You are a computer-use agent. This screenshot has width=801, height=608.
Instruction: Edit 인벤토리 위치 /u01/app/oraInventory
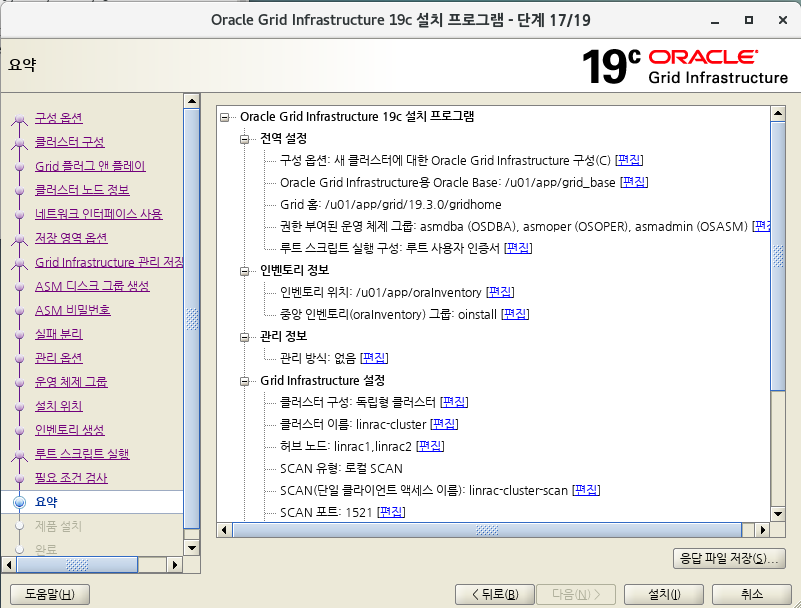[500, 292]
